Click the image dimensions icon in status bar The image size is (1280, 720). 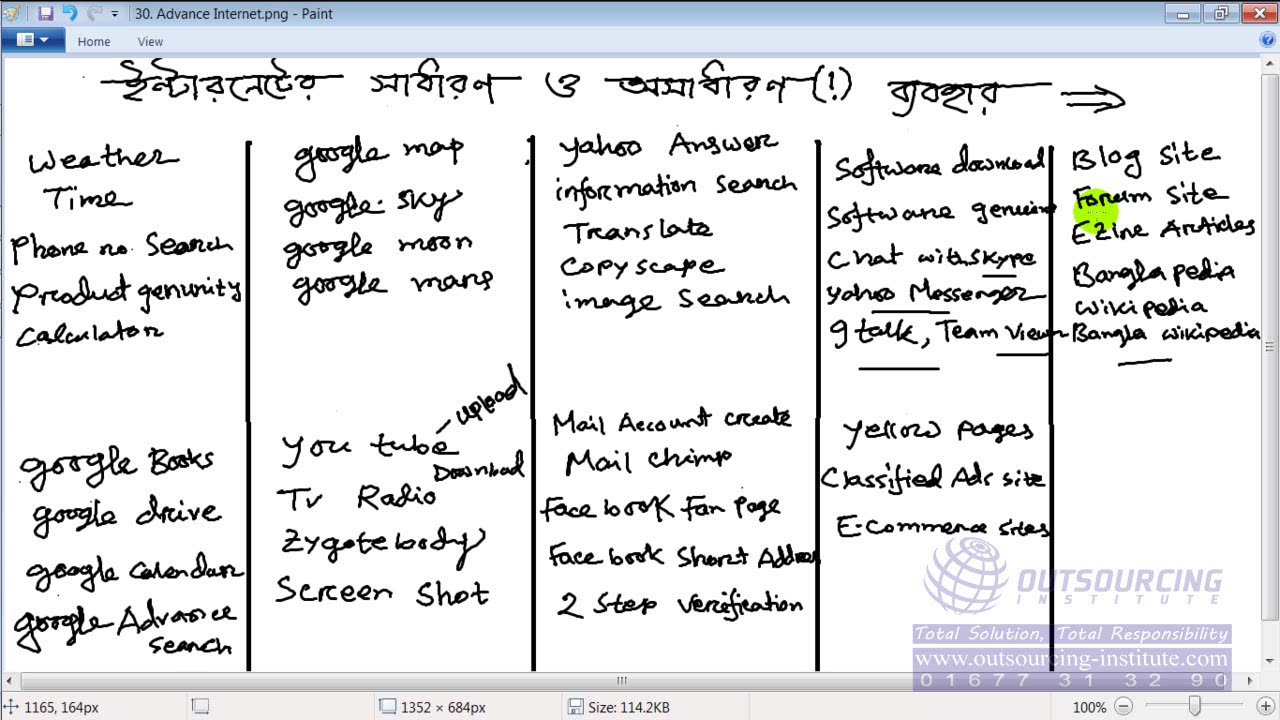(388, 707)
